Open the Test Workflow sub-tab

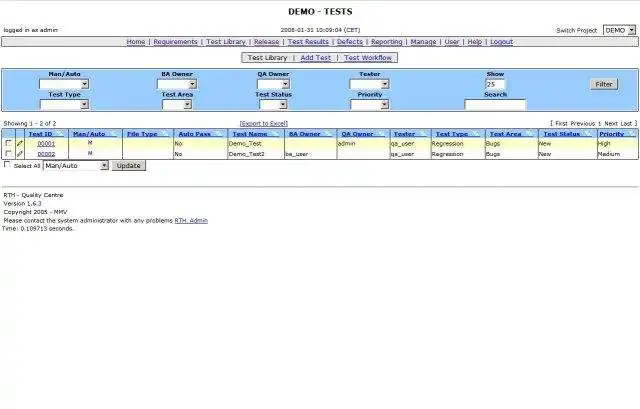[x=368, y=58]
